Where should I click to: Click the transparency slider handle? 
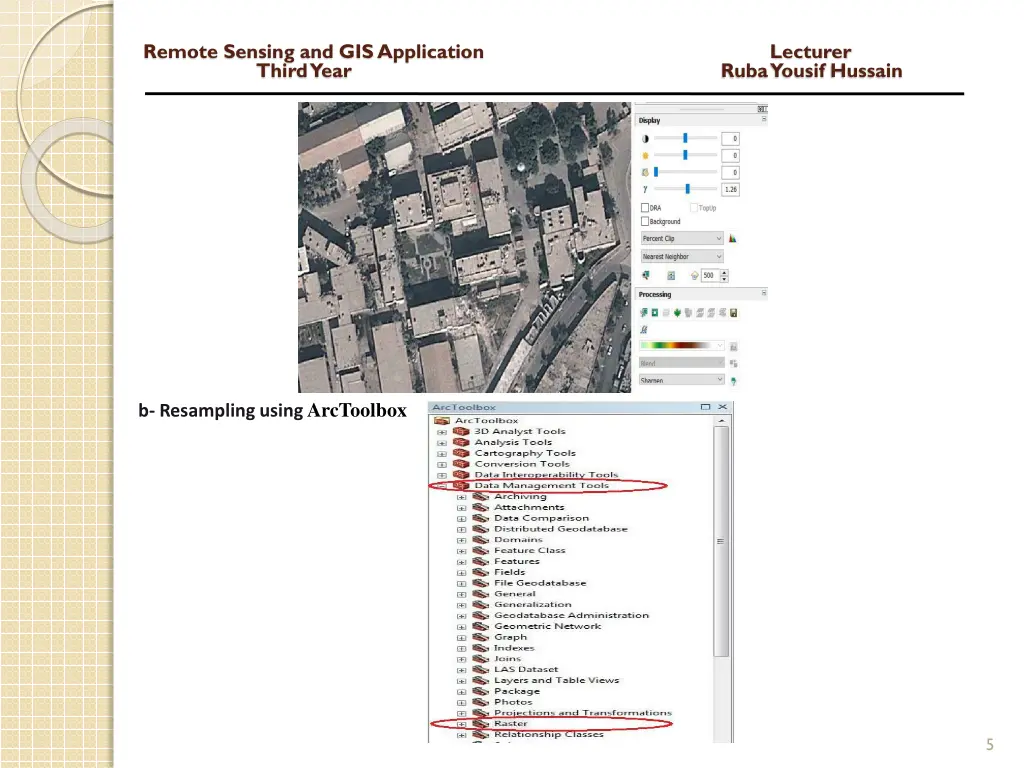pyautogui.click(x=656, y=172)
